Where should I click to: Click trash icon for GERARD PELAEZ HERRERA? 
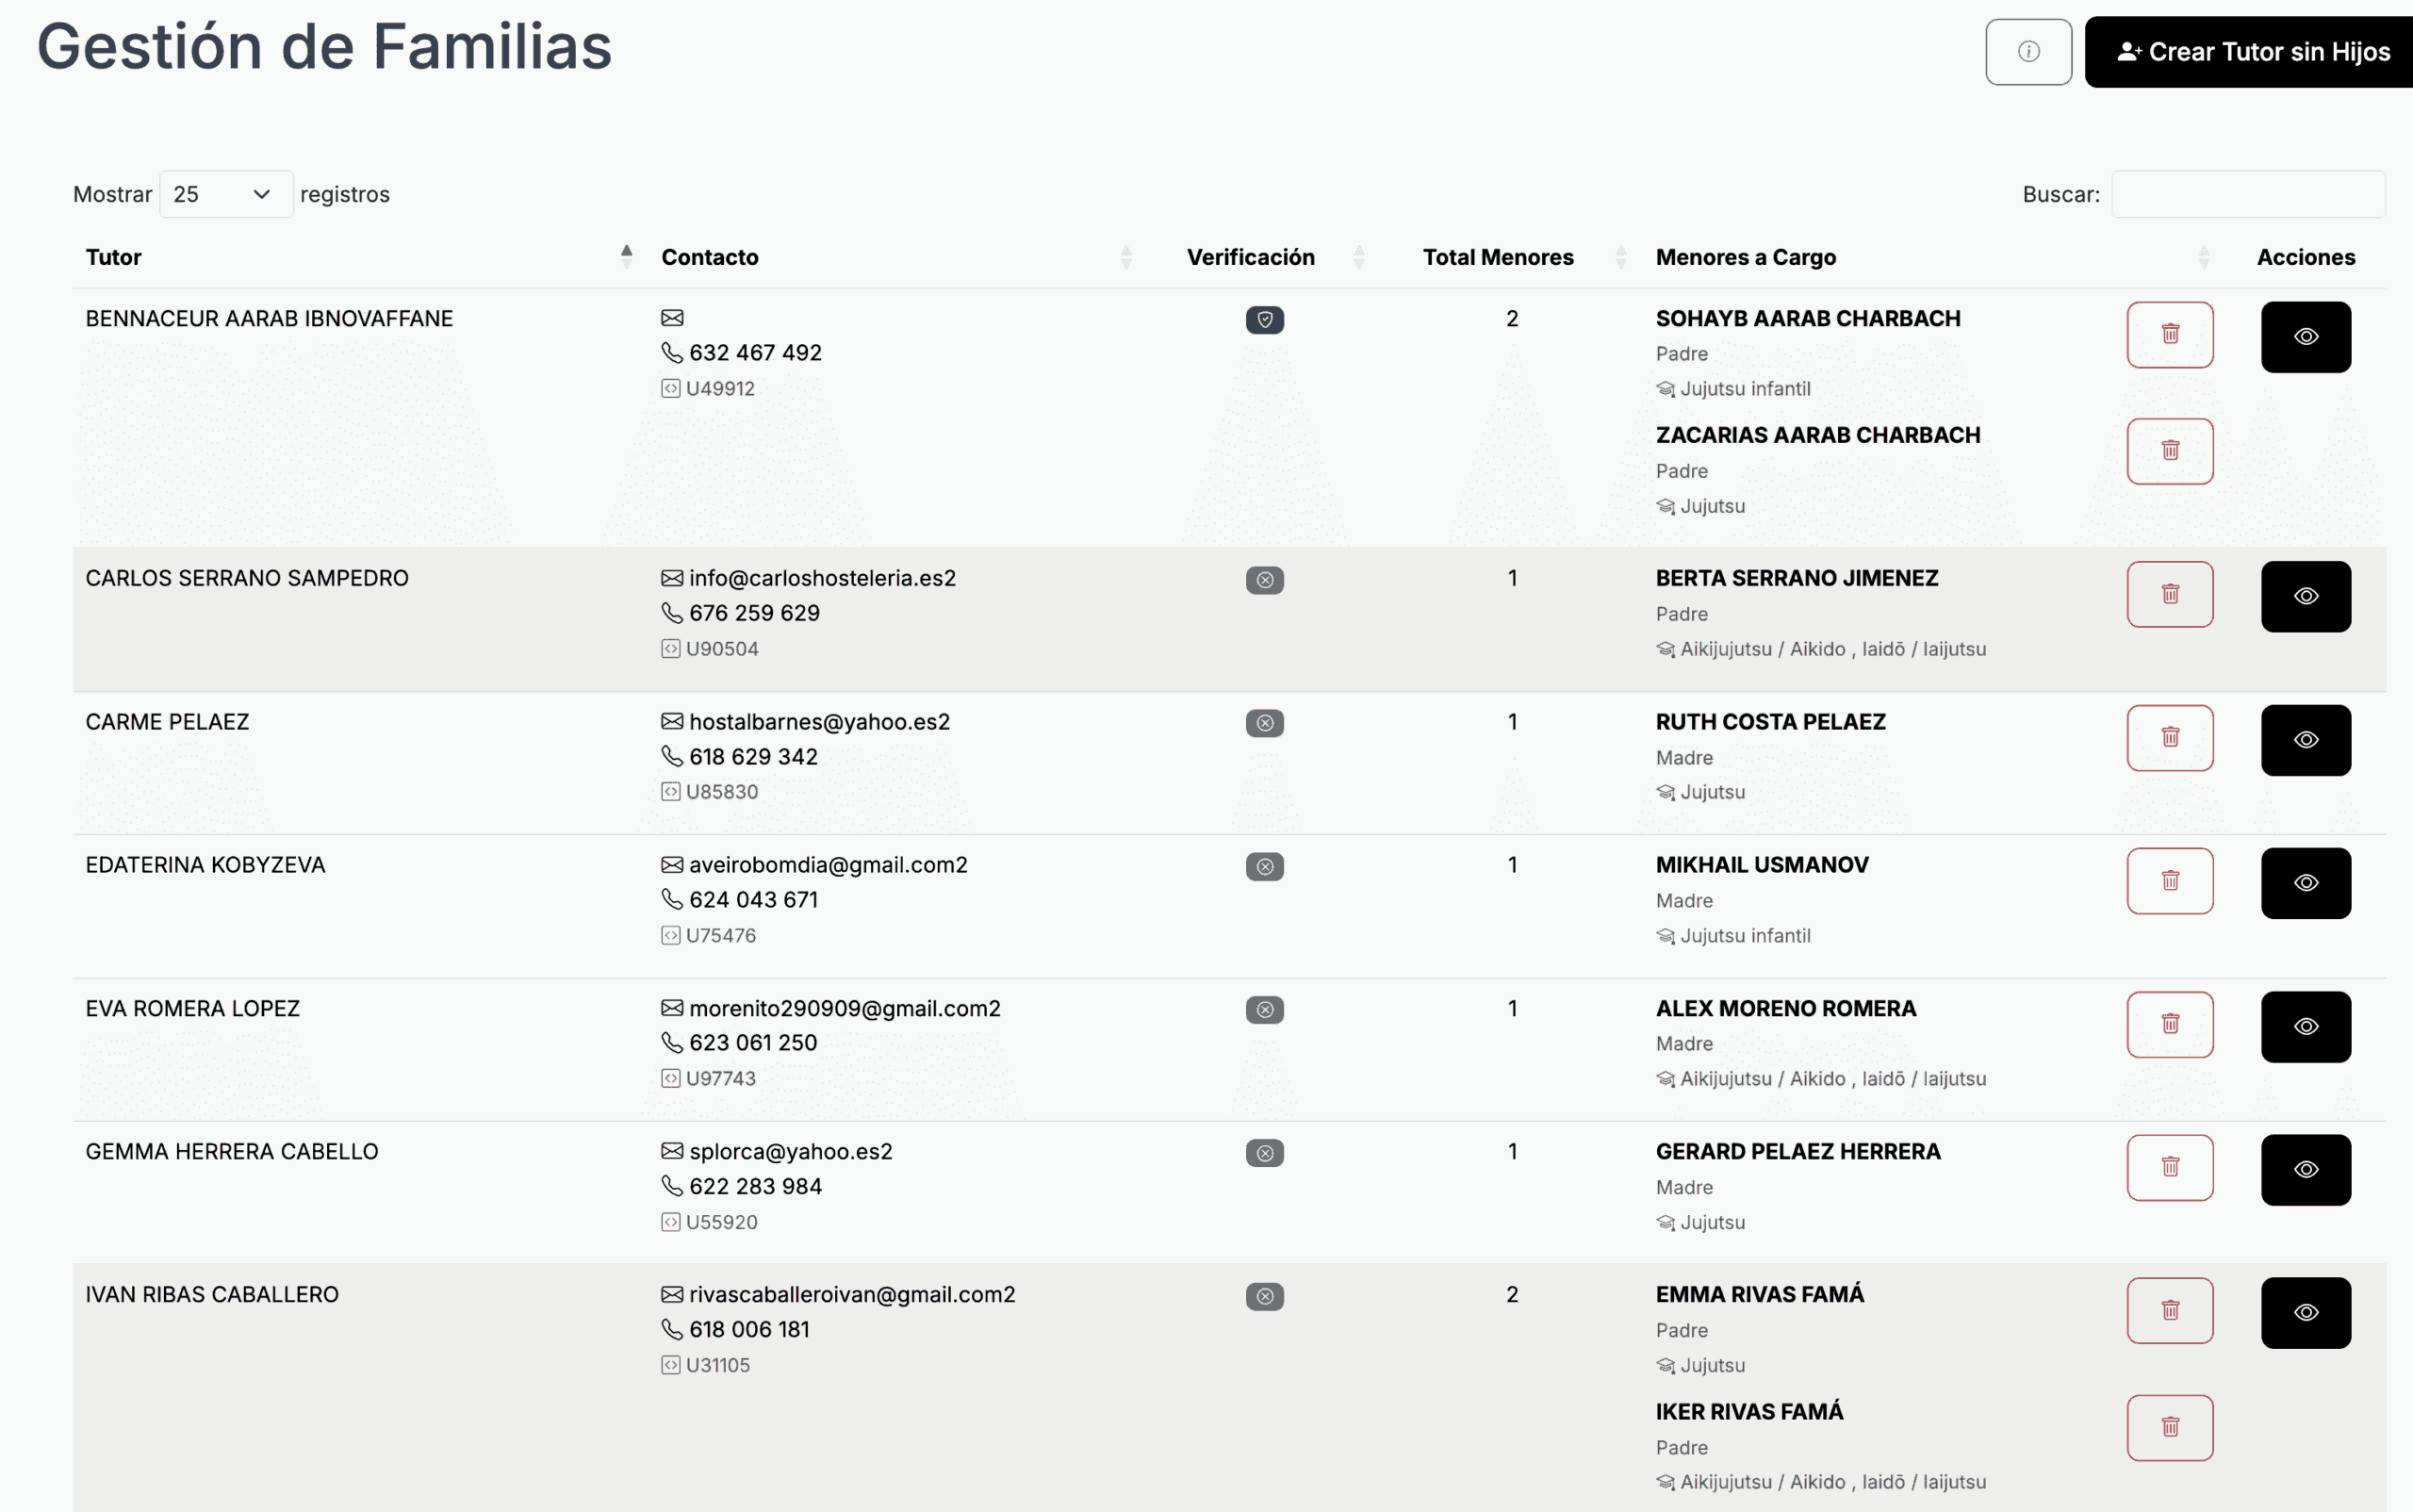pos(2169,1167)
